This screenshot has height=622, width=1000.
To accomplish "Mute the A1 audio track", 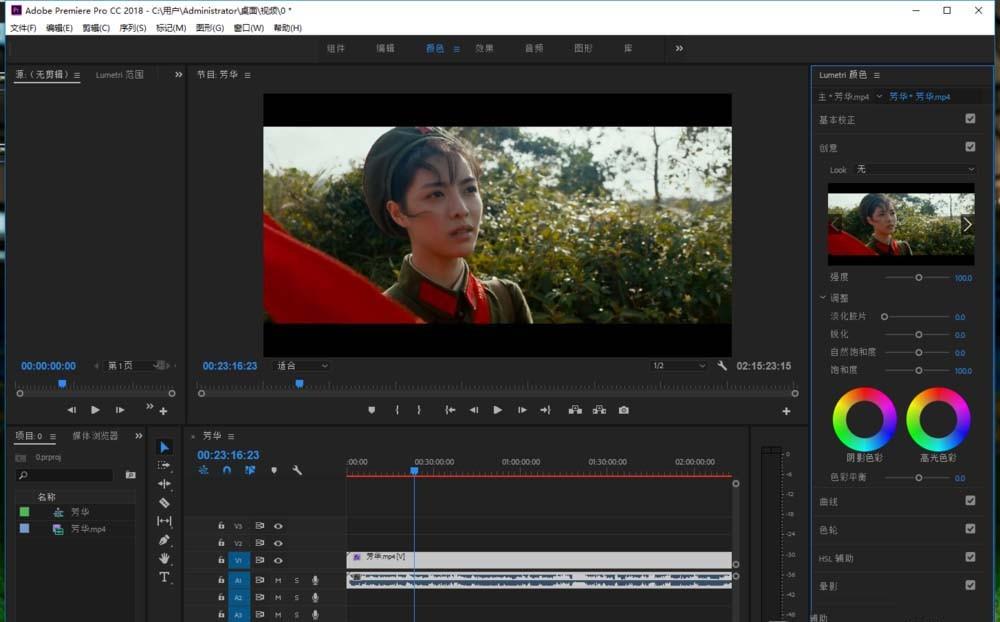I will (277, 579).
